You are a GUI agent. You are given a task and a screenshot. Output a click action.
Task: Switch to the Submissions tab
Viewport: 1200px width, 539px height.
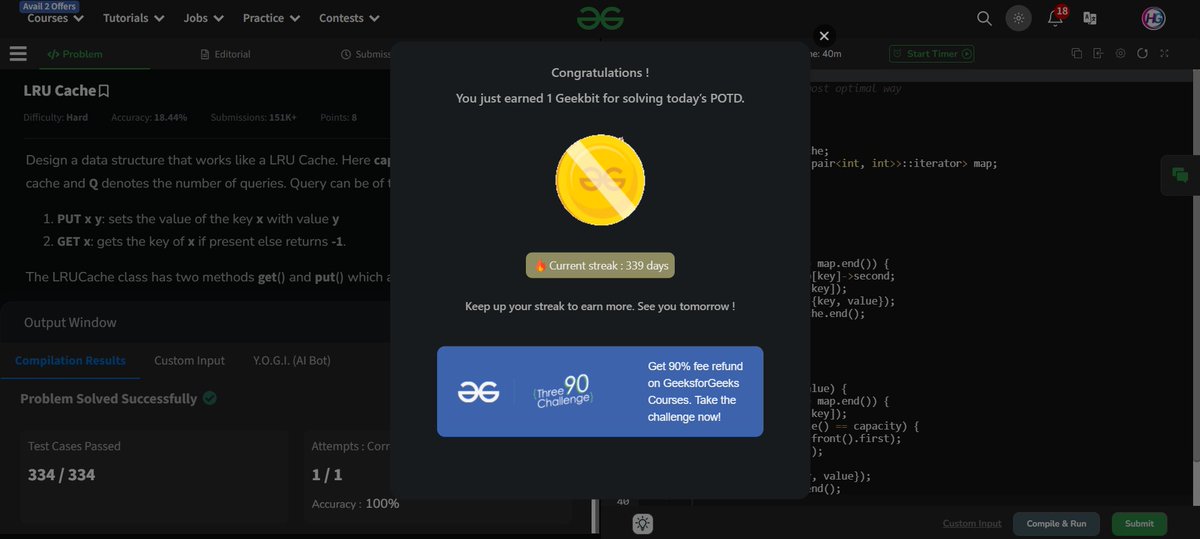(x=365, y=54)
